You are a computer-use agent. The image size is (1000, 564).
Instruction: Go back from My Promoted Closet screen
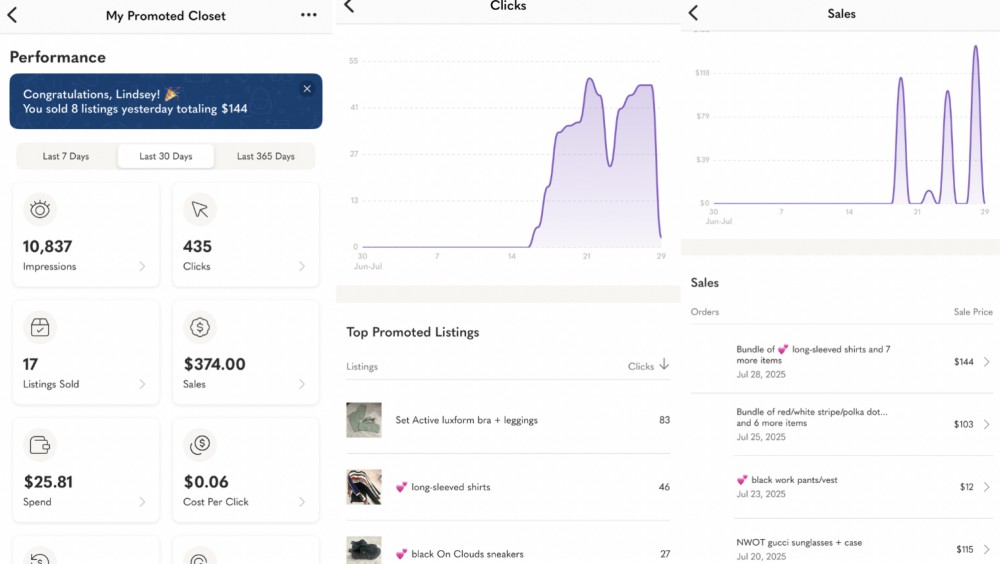12,15
